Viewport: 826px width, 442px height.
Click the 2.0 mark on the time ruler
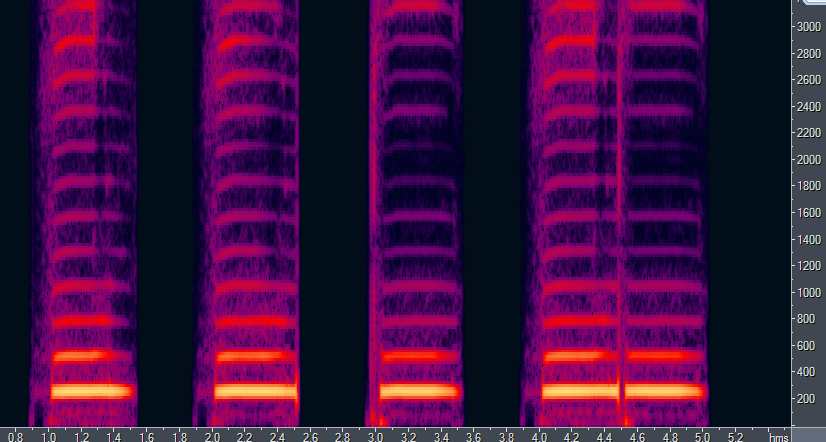coord(212,437)
